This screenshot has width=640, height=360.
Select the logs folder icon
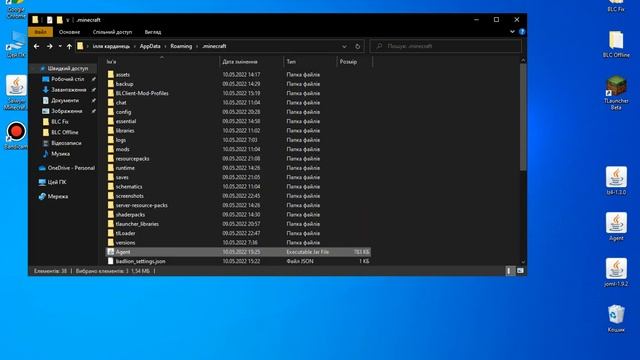(x=111, y=140)
